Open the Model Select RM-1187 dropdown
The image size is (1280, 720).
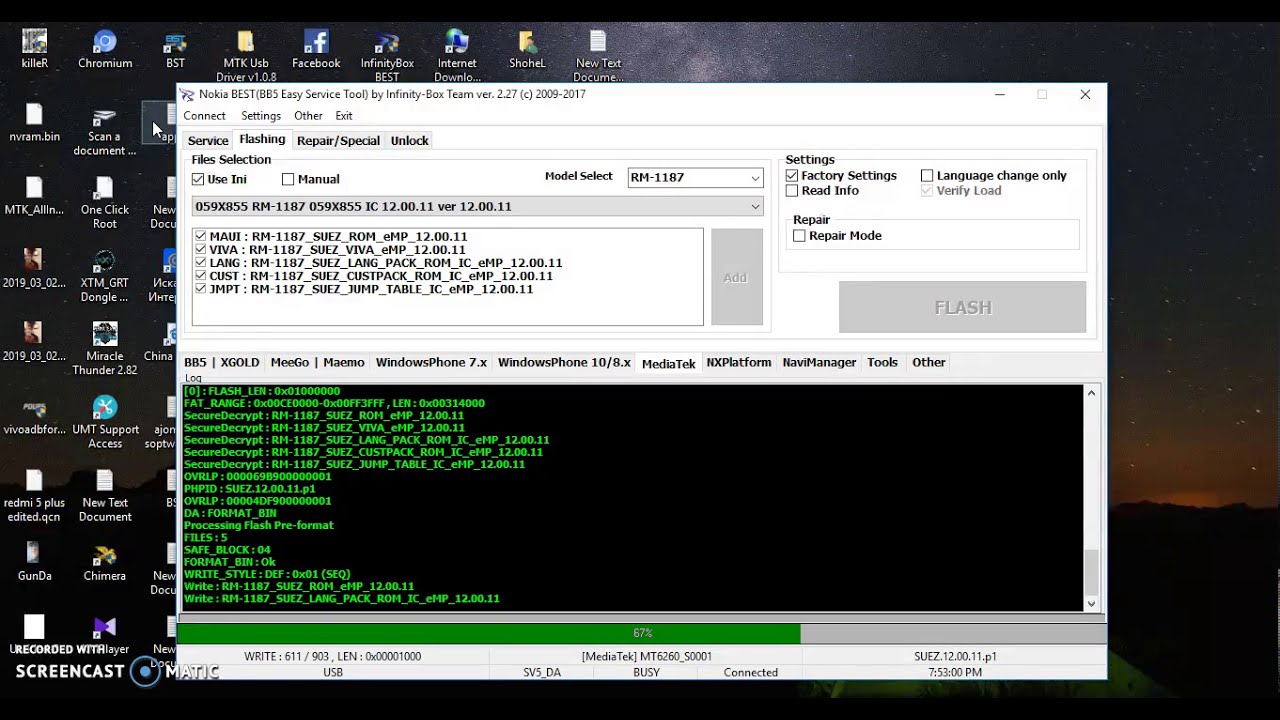[695, 177]
